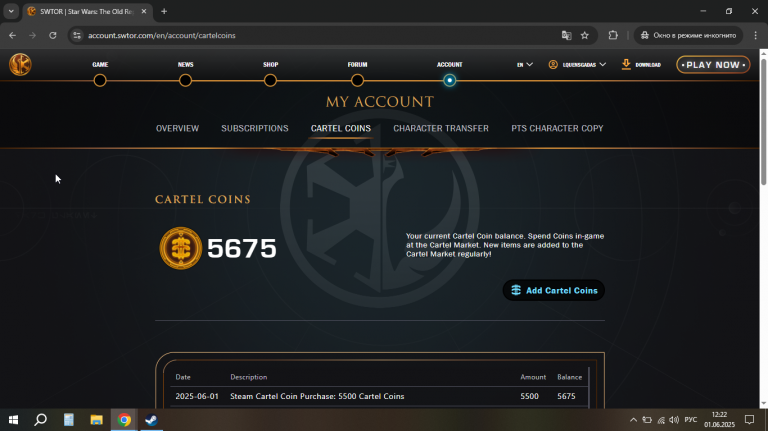
Task: Click the download arrow icon
Action: click(x=626, y=64)
